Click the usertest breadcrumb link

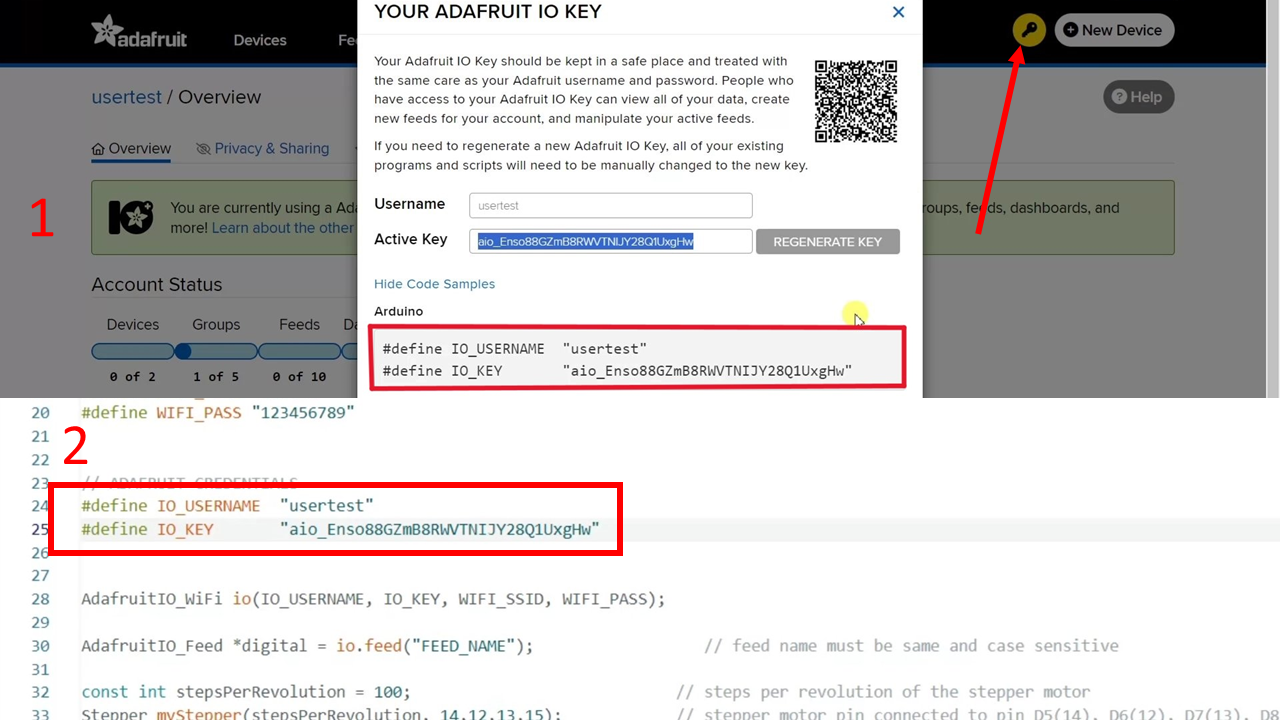point(126,97)
